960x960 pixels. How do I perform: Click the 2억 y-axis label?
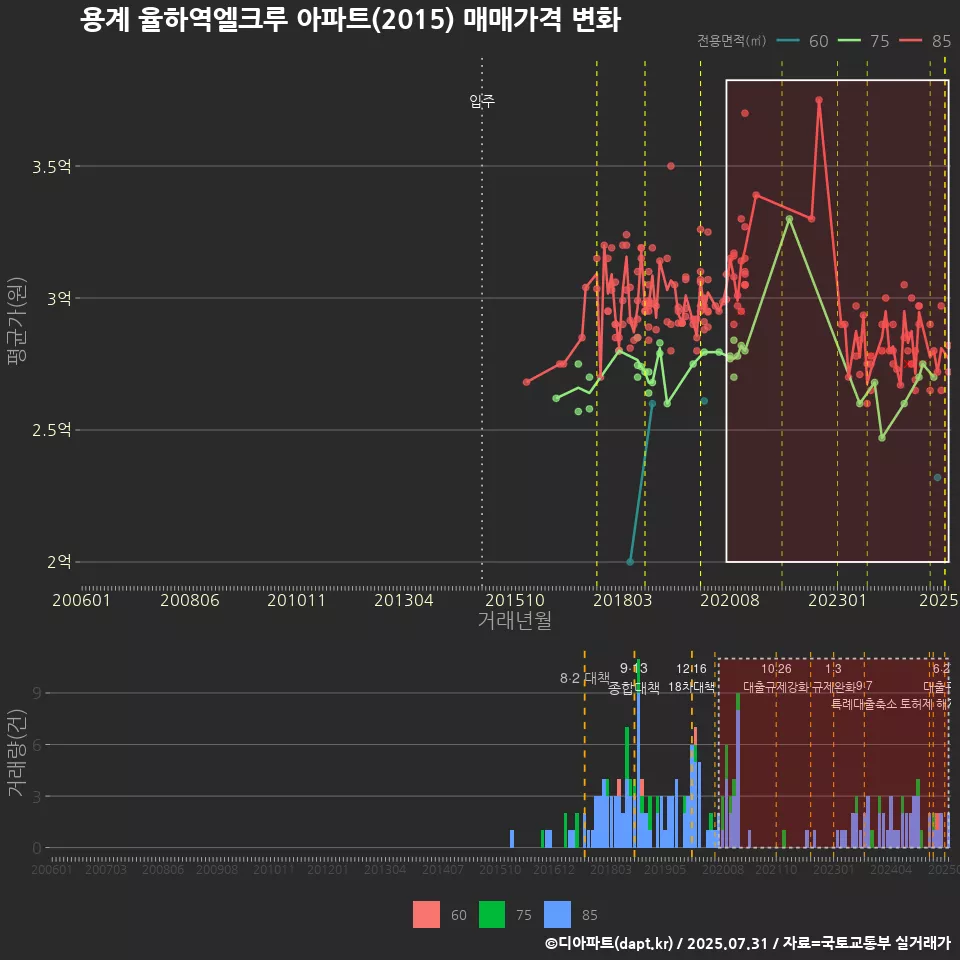pos(59,562)
